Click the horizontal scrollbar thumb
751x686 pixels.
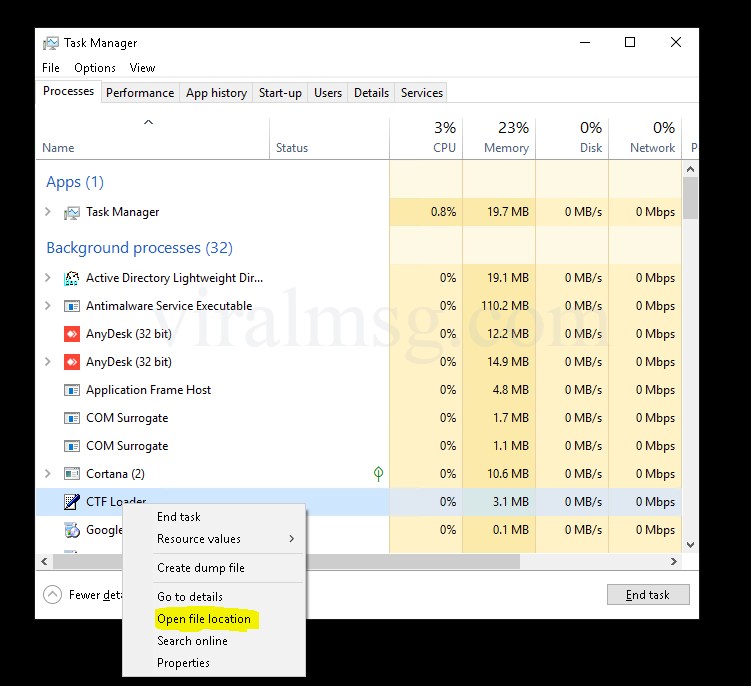tap(286, 561)
